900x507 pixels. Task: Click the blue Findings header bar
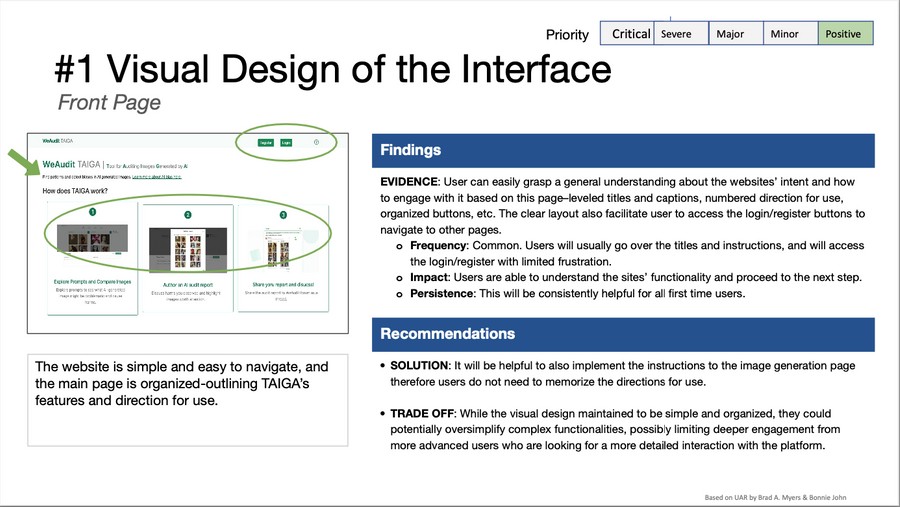623,150
